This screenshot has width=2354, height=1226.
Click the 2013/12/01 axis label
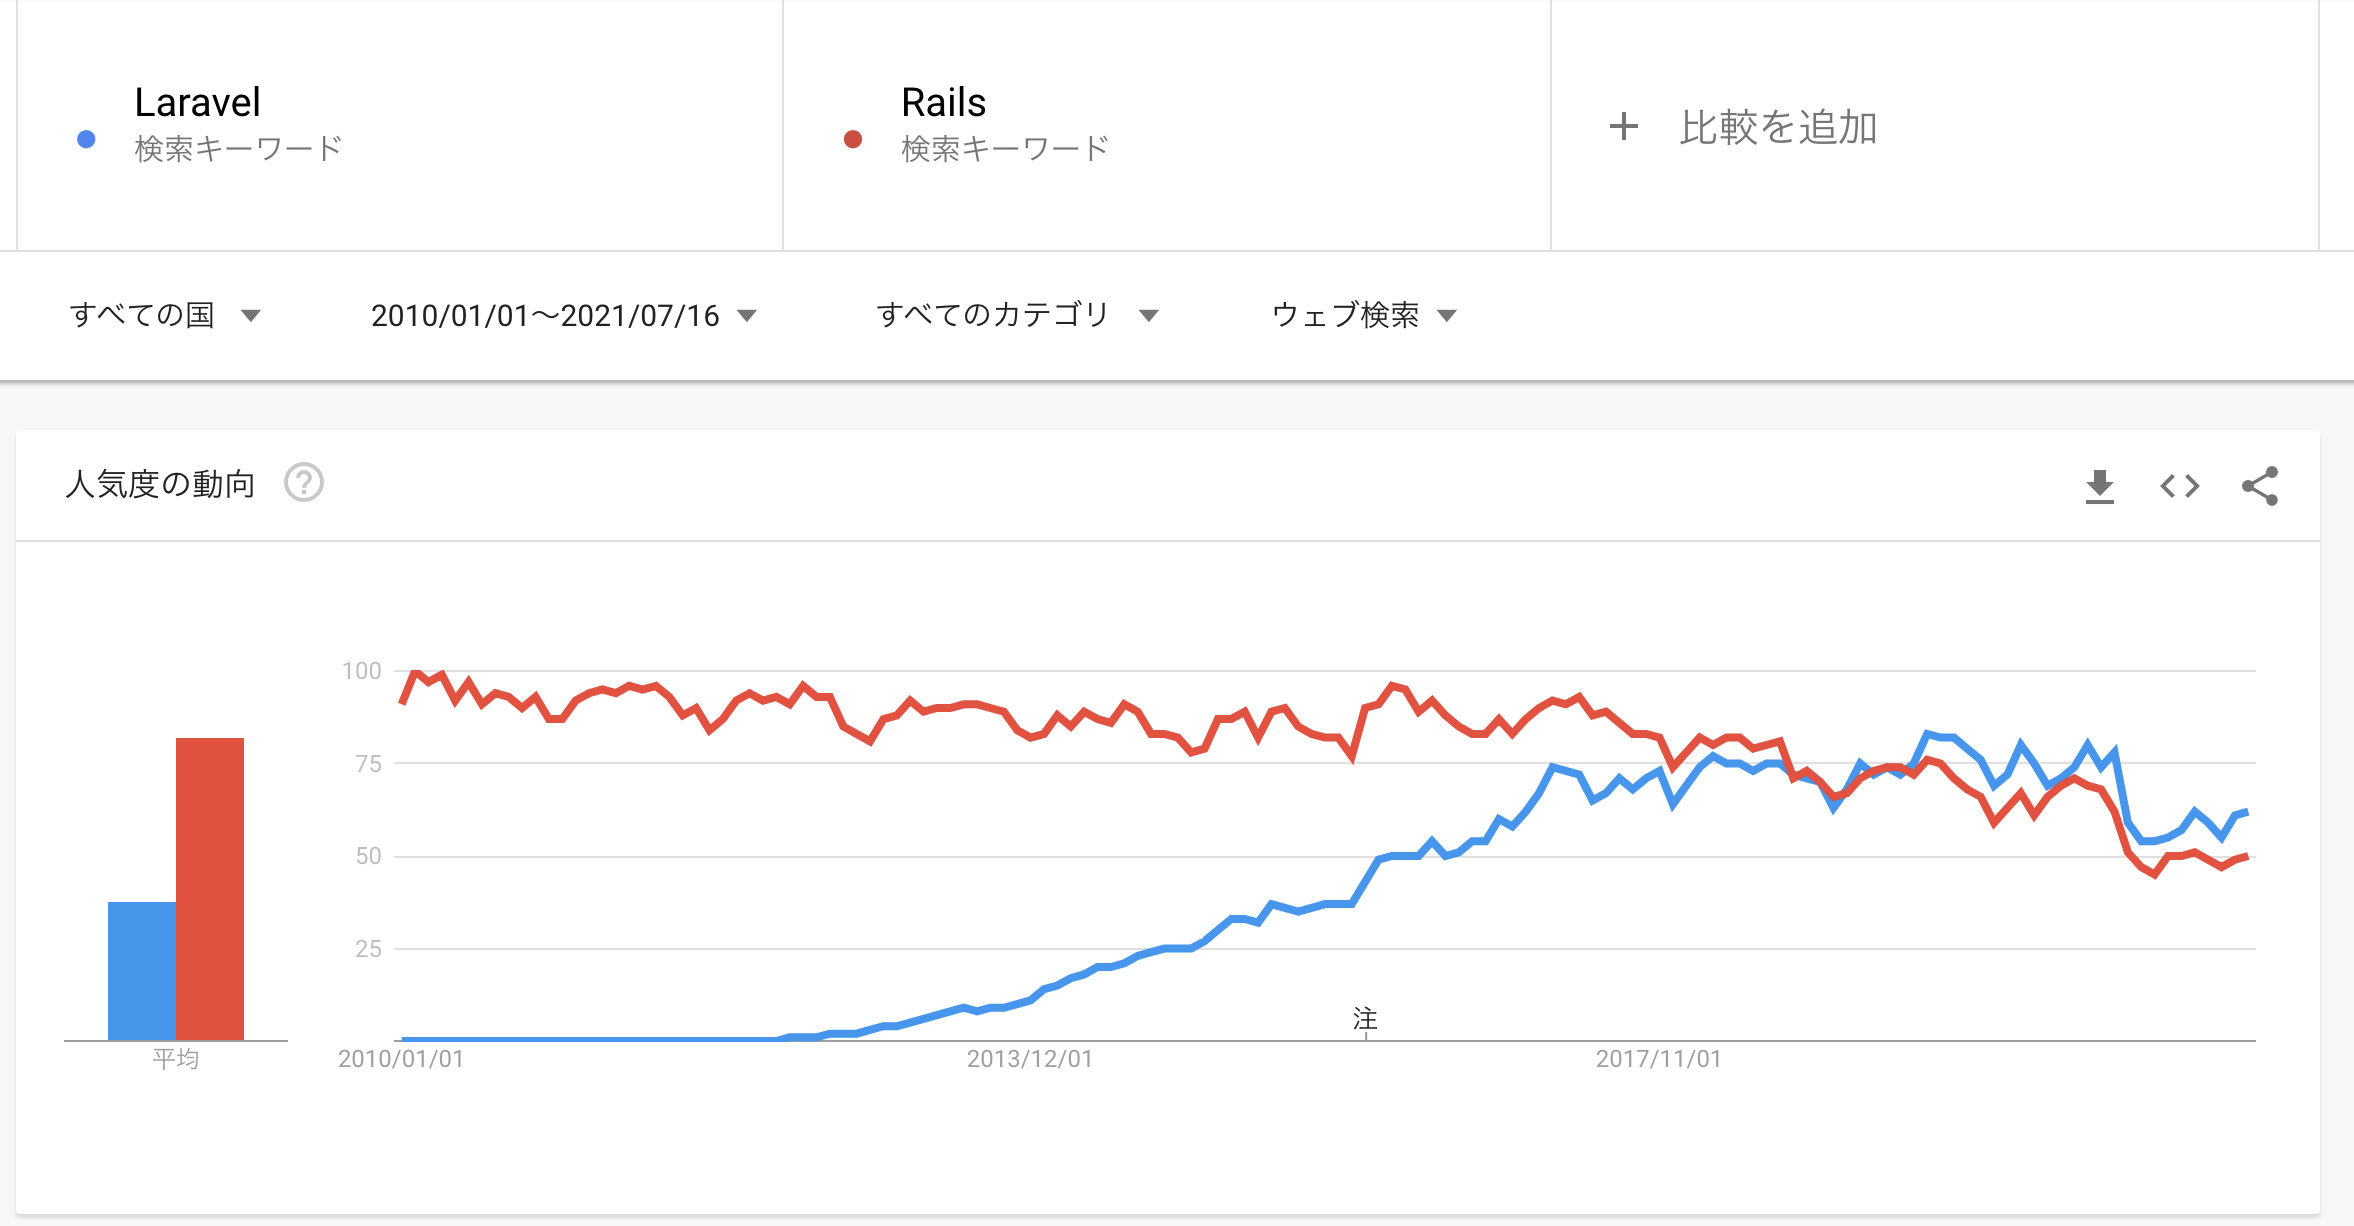pos(1029,1059)
